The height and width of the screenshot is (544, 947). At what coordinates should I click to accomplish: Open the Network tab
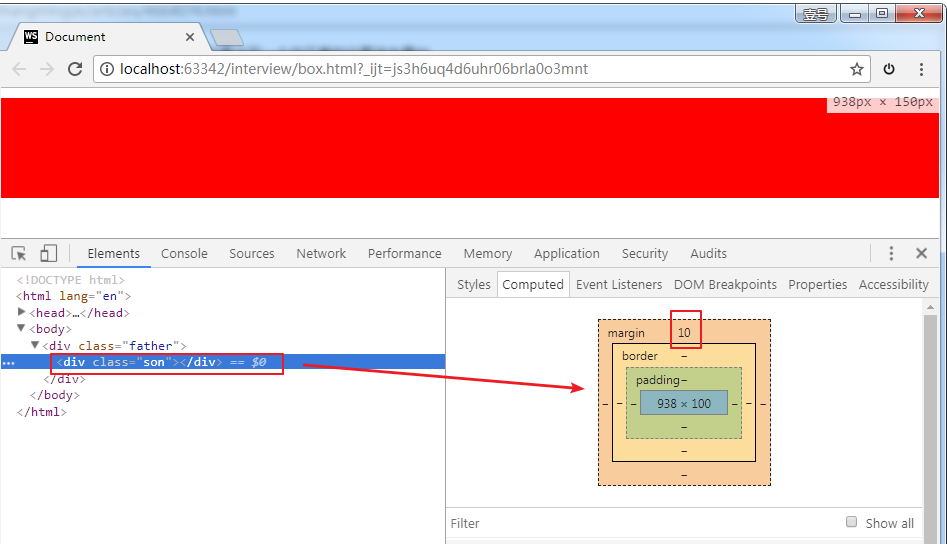(x=321, y=254)
